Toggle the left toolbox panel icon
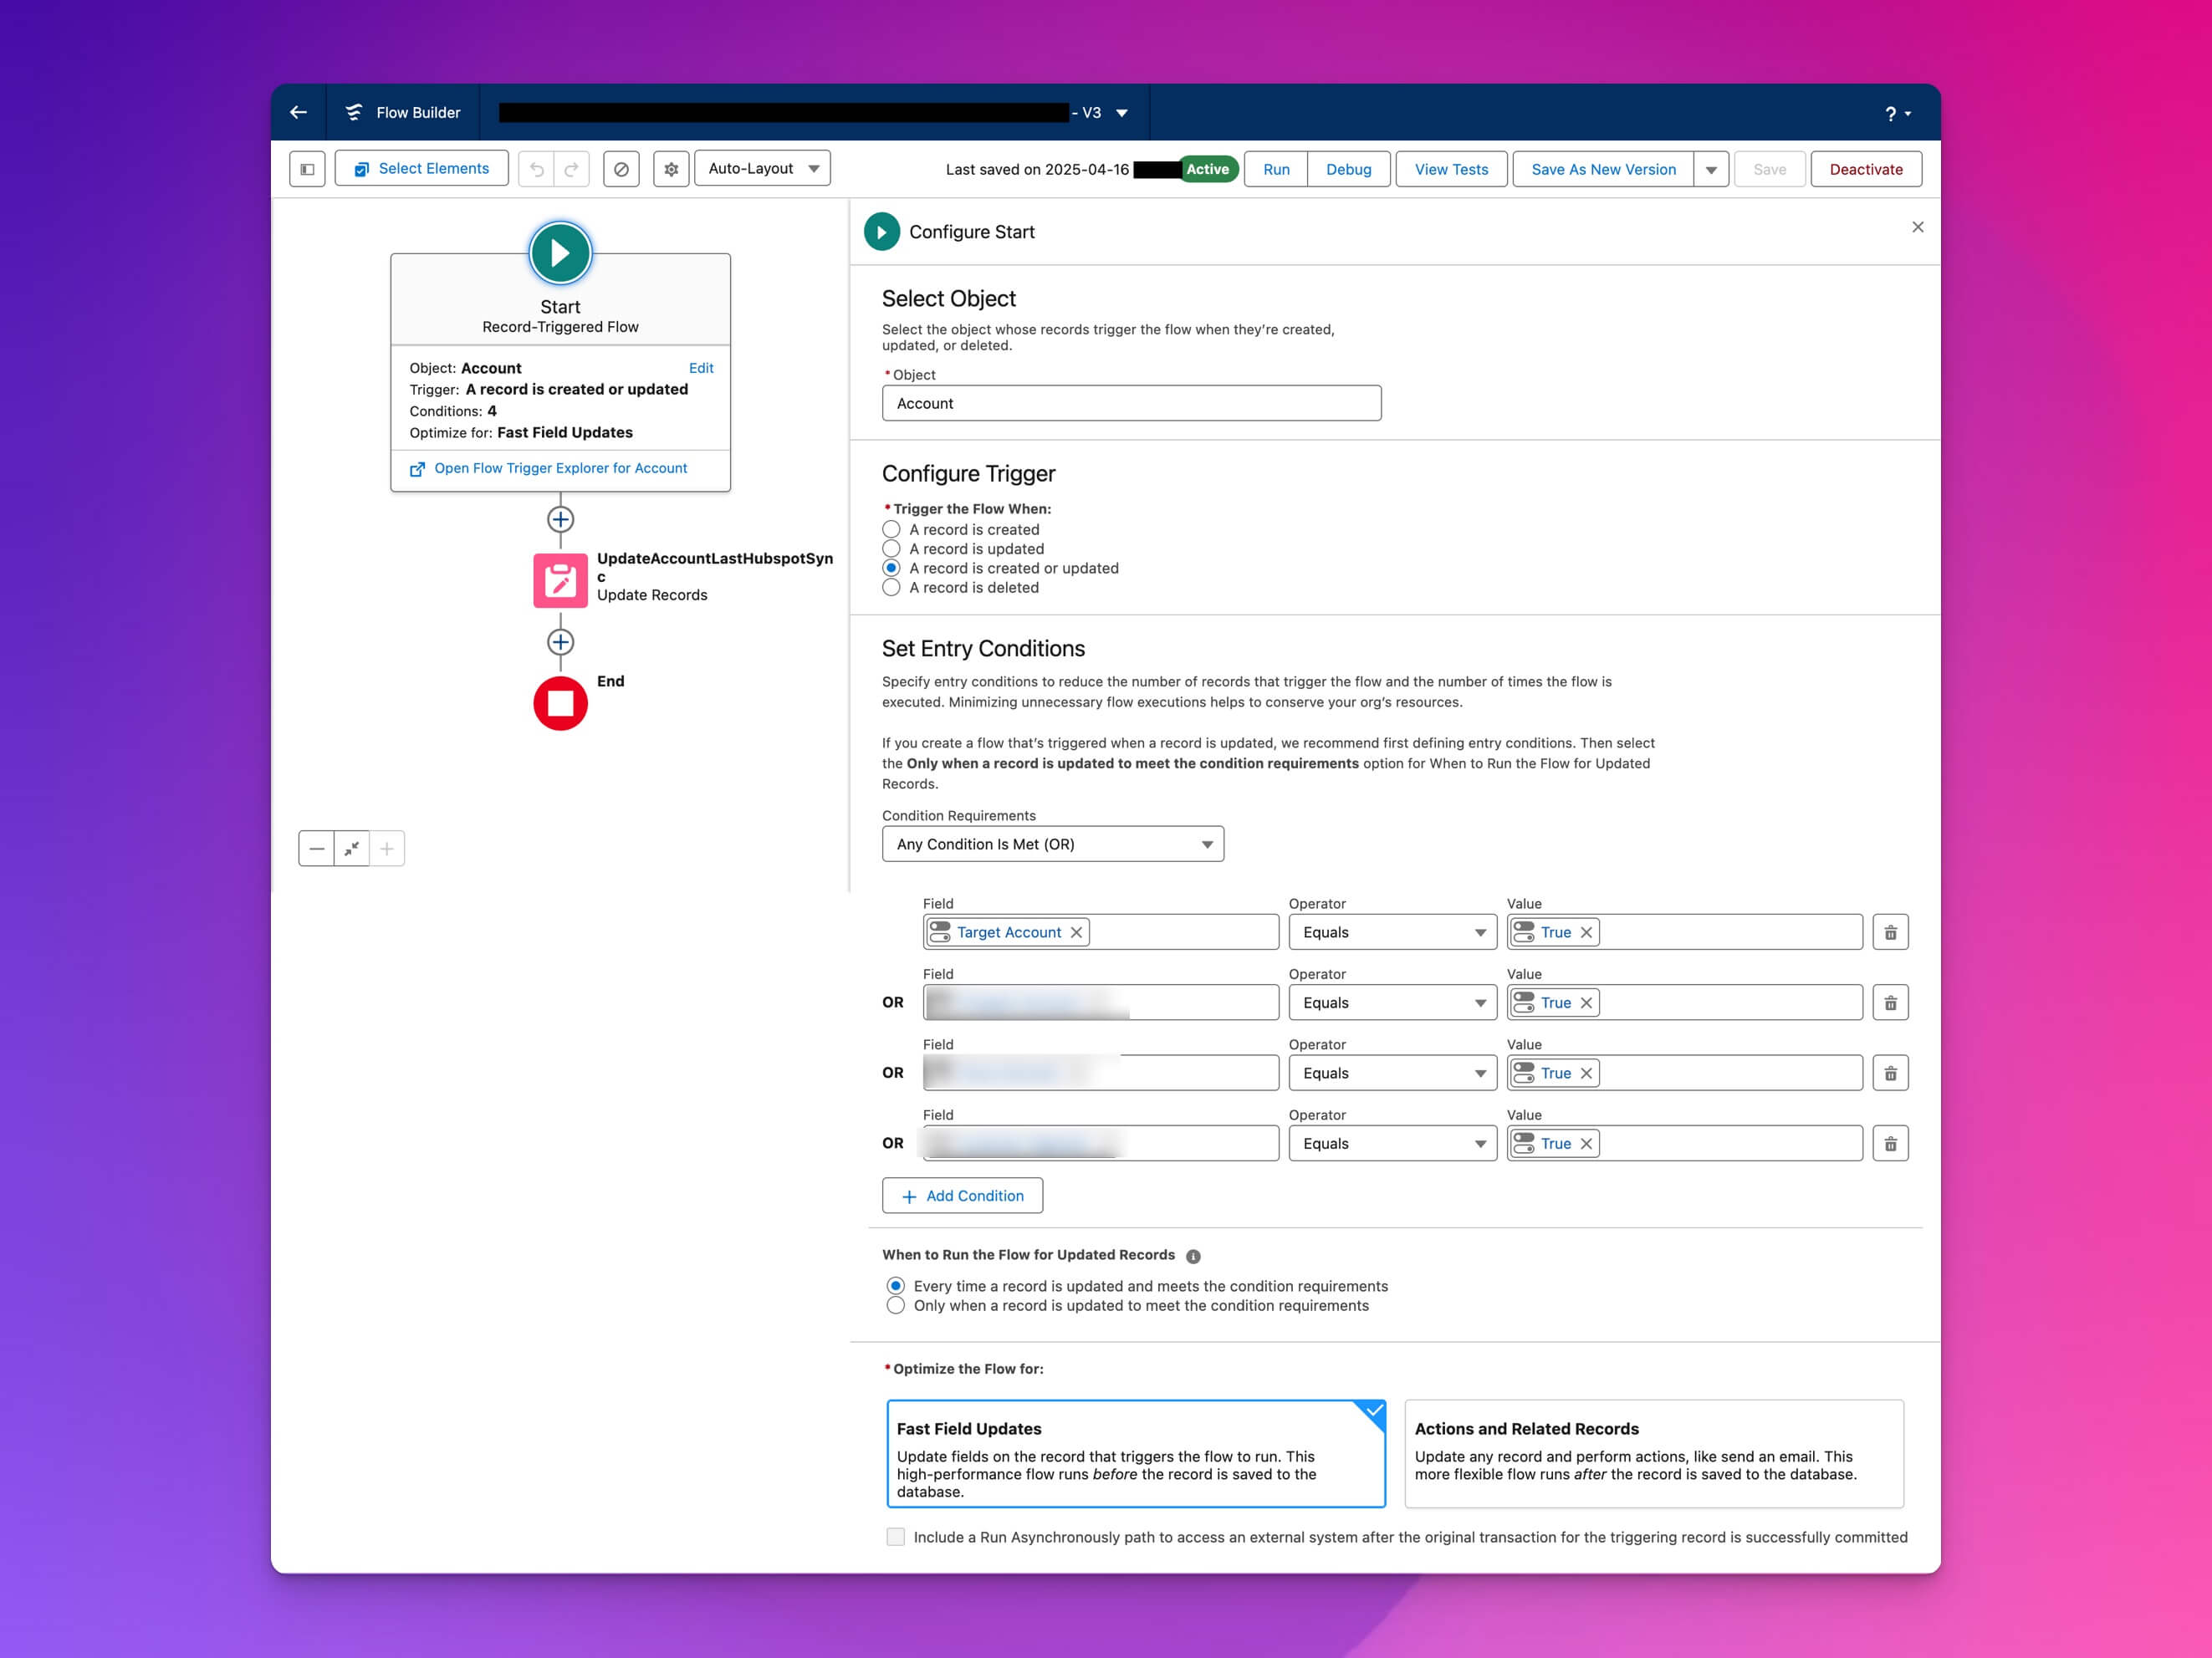The image size is (2212, 1658). pos(307,169)
